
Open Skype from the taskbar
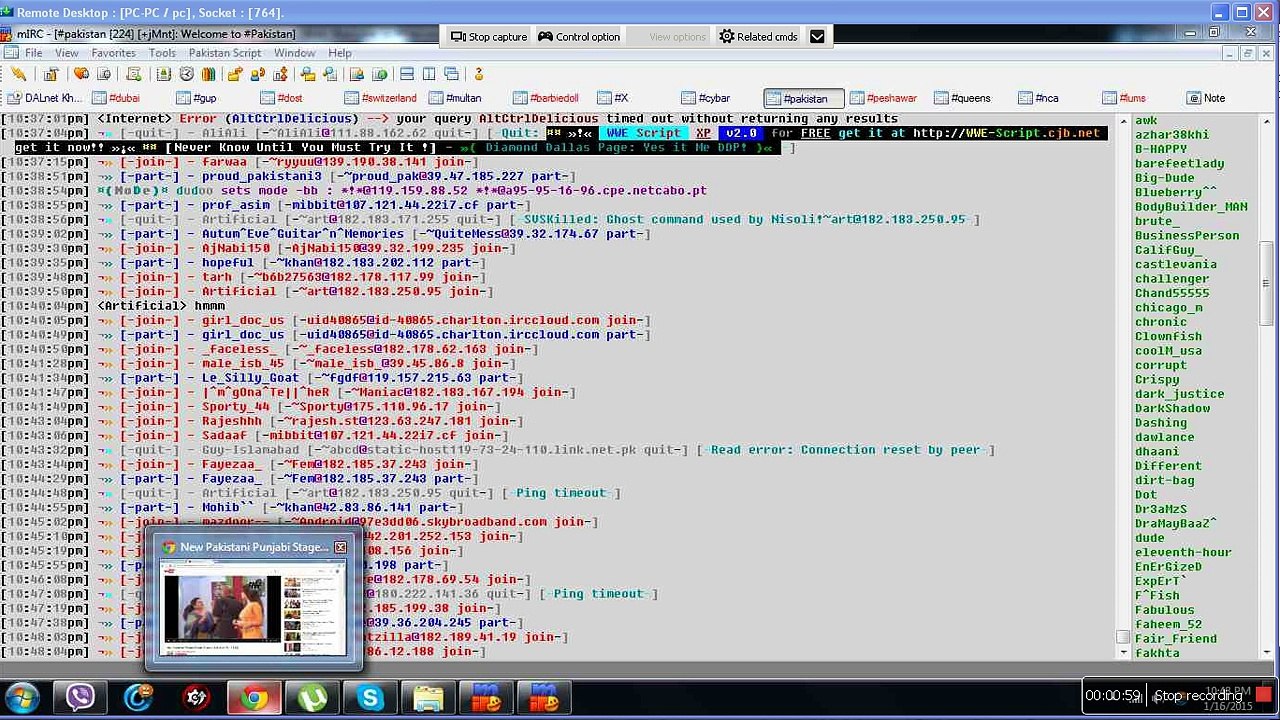(x=370, y=697)
